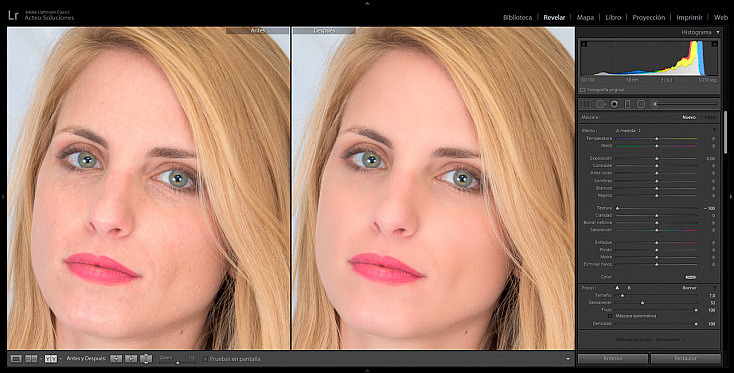Collapse Pincel brush options triangle
734x373 pixels.
714,288
